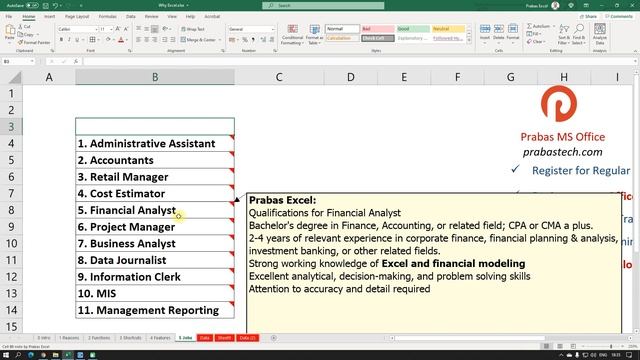Open the Calibri font name dropdown
640x360 pixels.
[x=97, y=29]
